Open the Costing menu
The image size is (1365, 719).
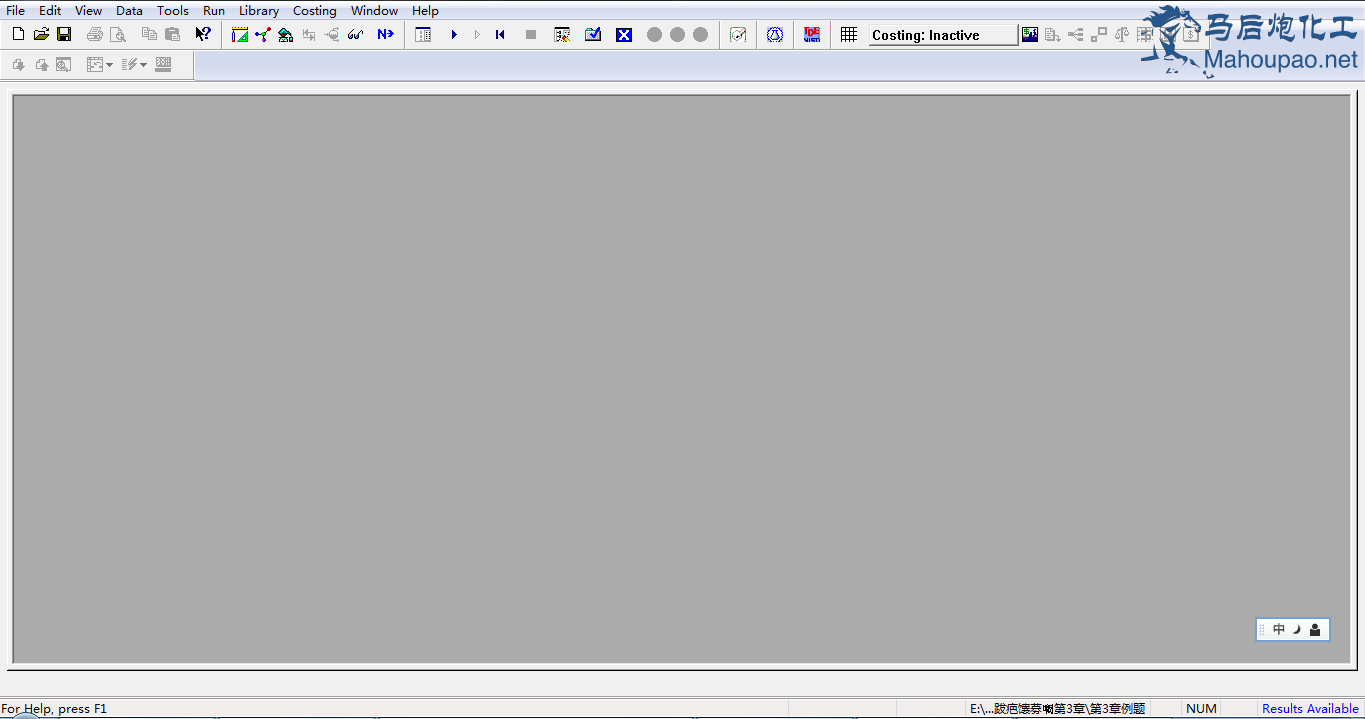tap(315, 11)
